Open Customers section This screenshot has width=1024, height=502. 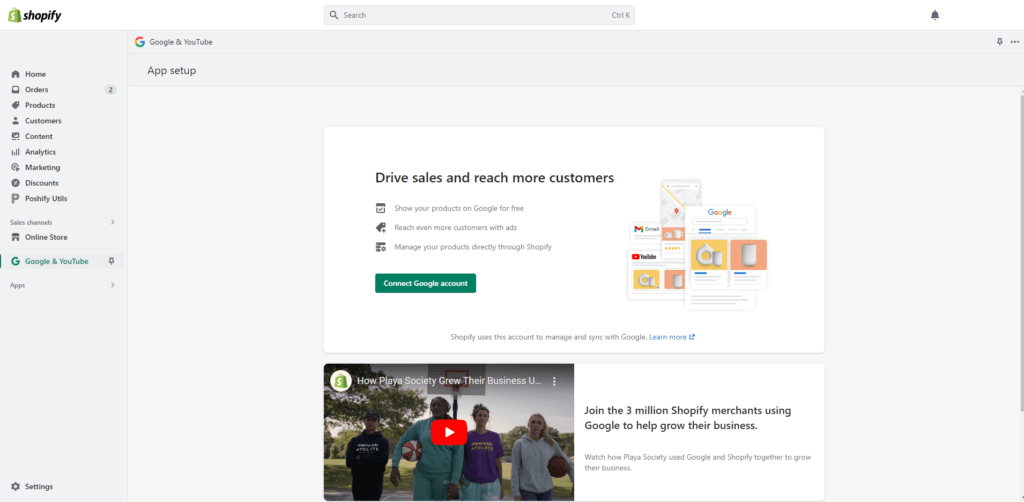(x=43, y=121)
